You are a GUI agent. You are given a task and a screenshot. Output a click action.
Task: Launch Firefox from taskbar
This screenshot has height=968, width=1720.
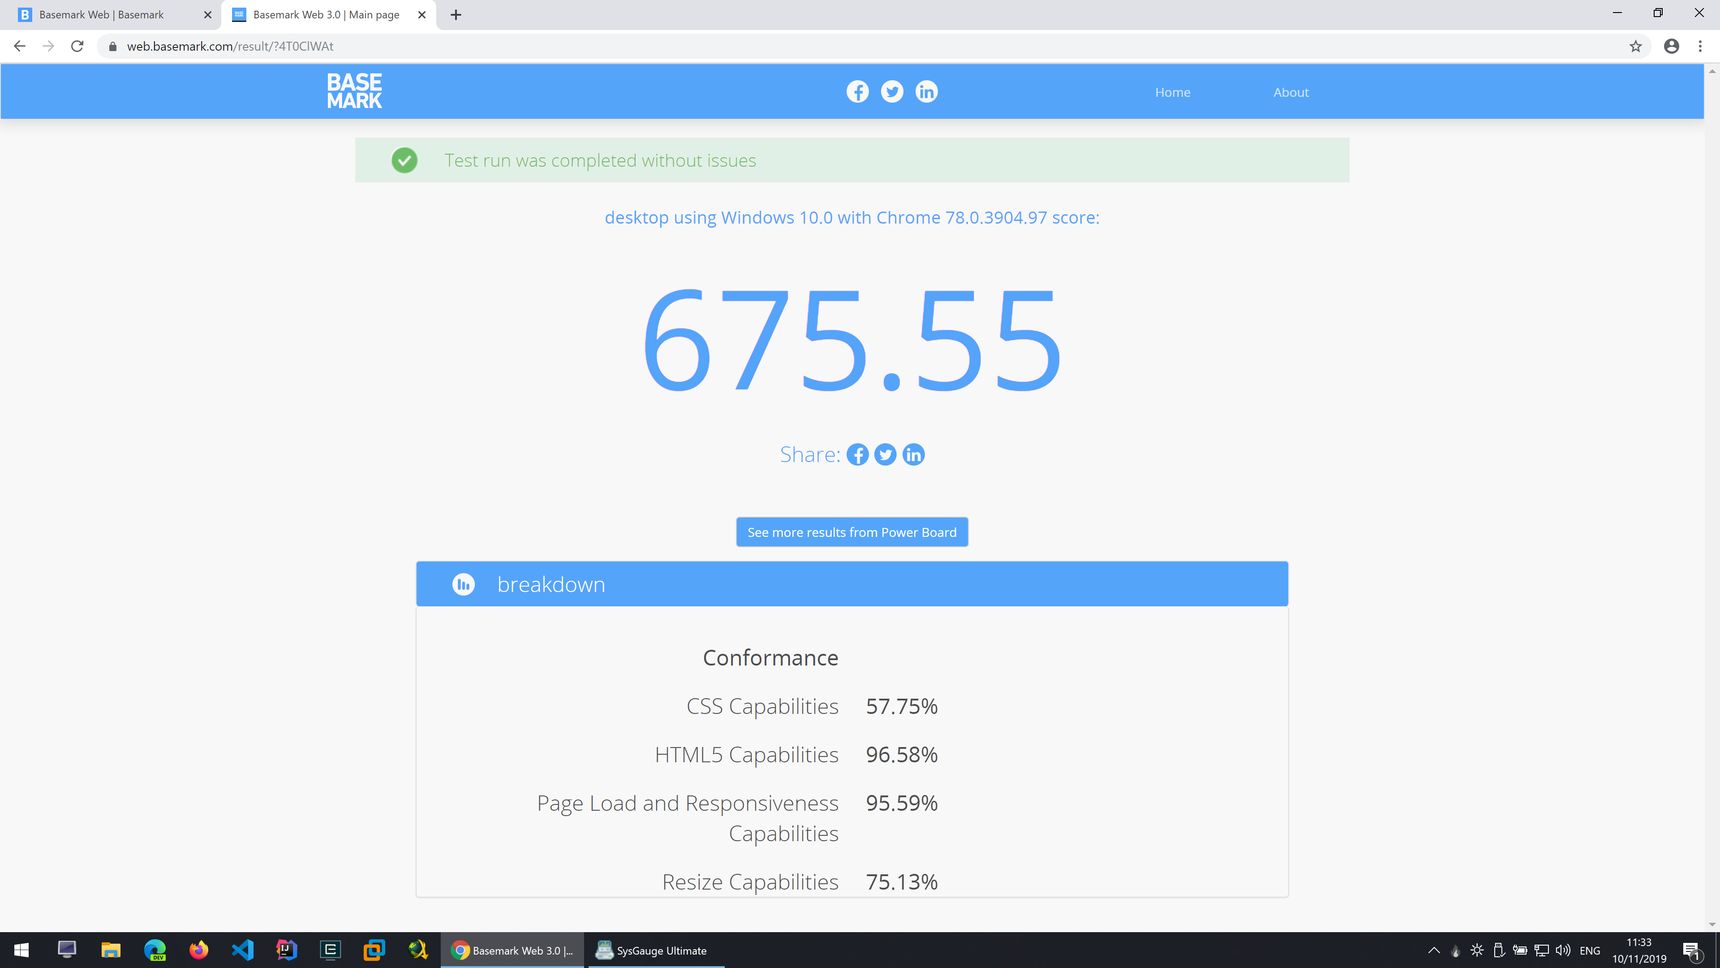click(199, 950)
